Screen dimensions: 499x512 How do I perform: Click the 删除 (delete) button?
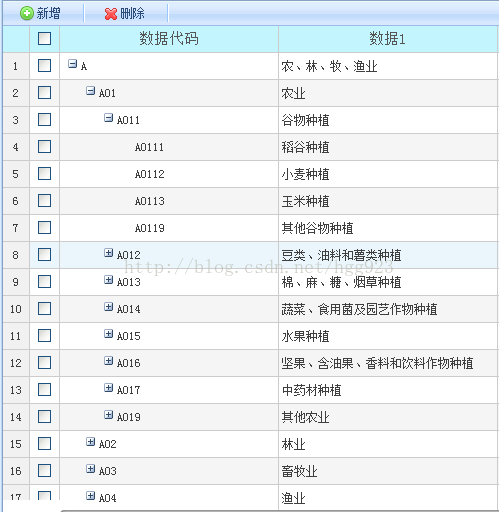click(125, 13)
